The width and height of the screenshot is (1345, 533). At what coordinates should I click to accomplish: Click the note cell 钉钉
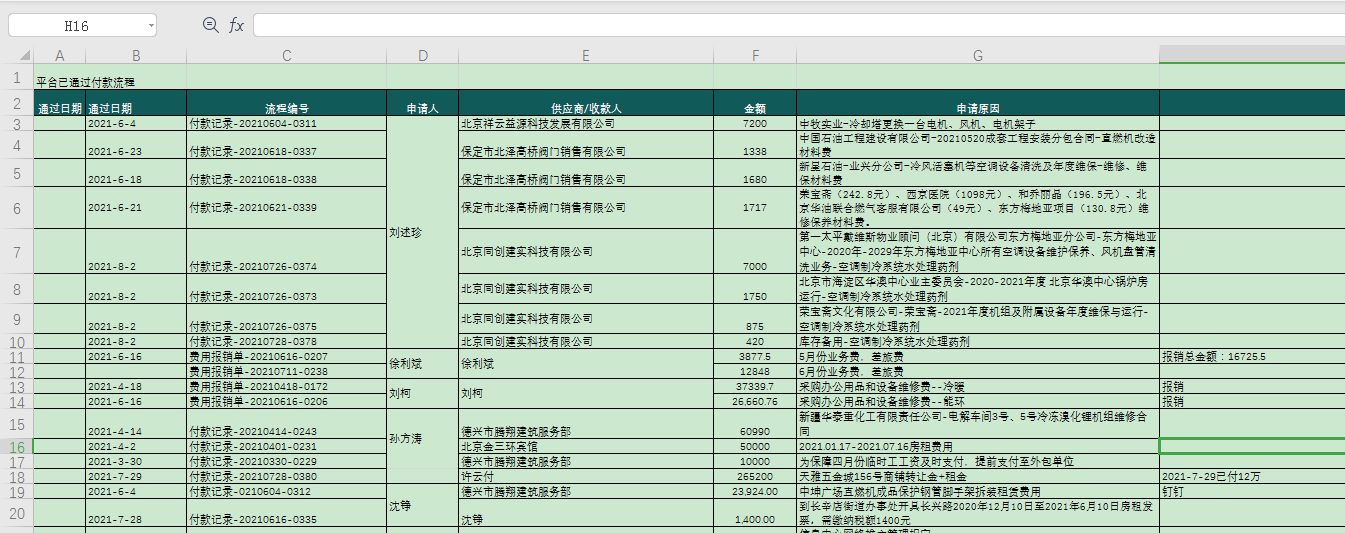click(1252, 492)
